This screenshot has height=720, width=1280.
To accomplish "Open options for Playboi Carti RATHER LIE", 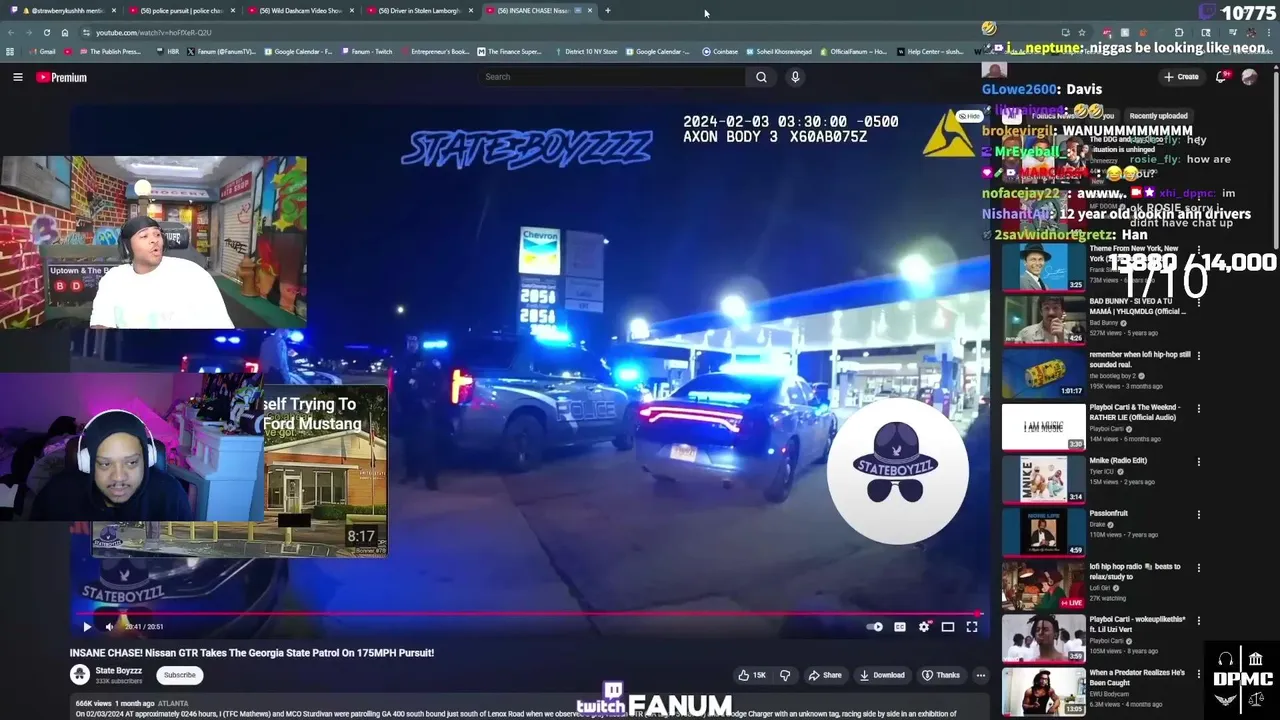I will click(x=1198, y=408).
